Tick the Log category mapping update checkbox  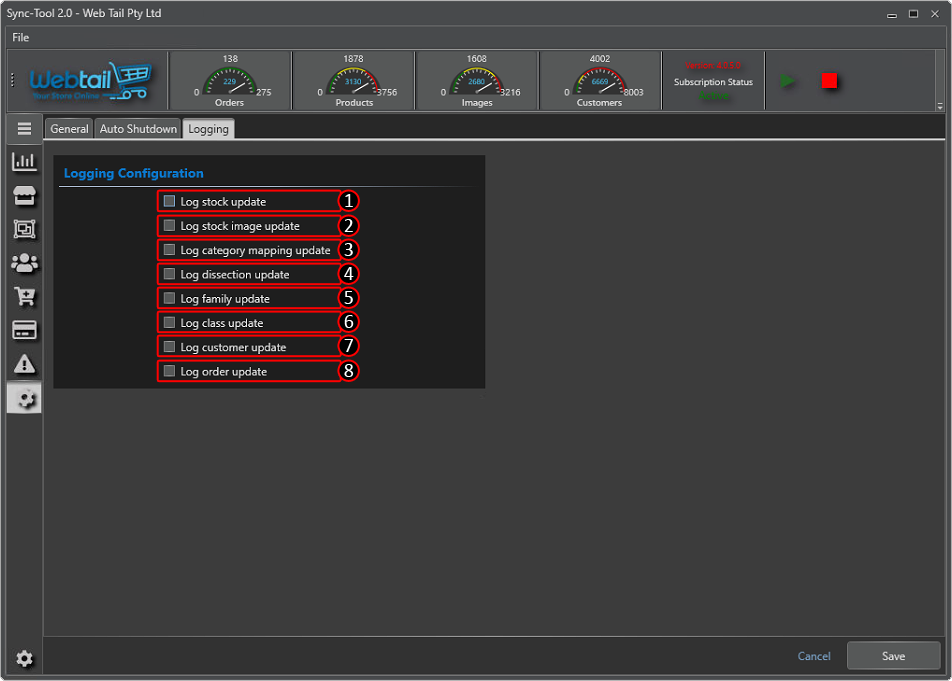click(170, 250)
